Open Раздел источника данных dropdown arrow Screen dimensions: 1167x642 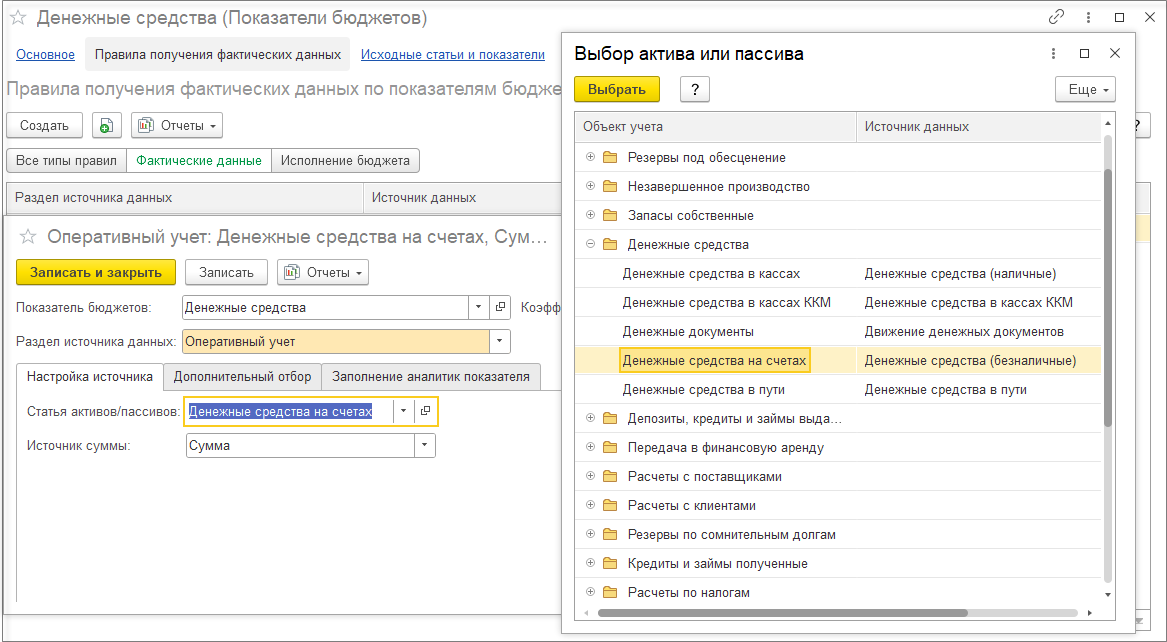[499, 342]
